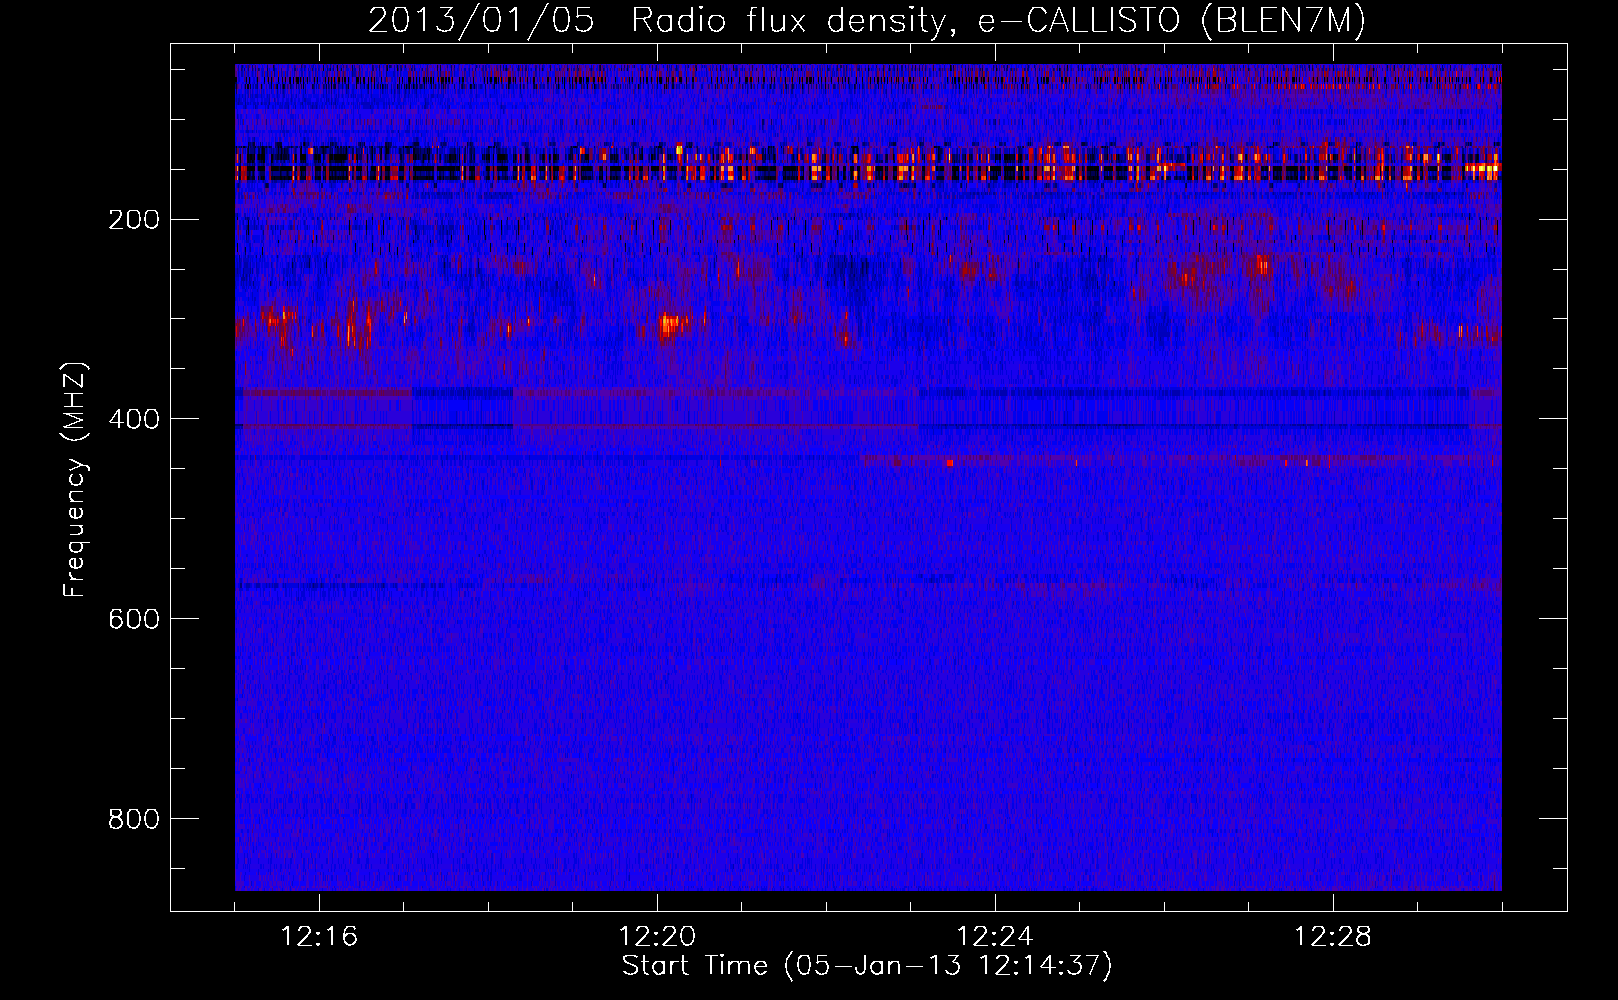Click the 600 frequency tick label
This screenshot has width=1618, height=1000.
[133, 619]
